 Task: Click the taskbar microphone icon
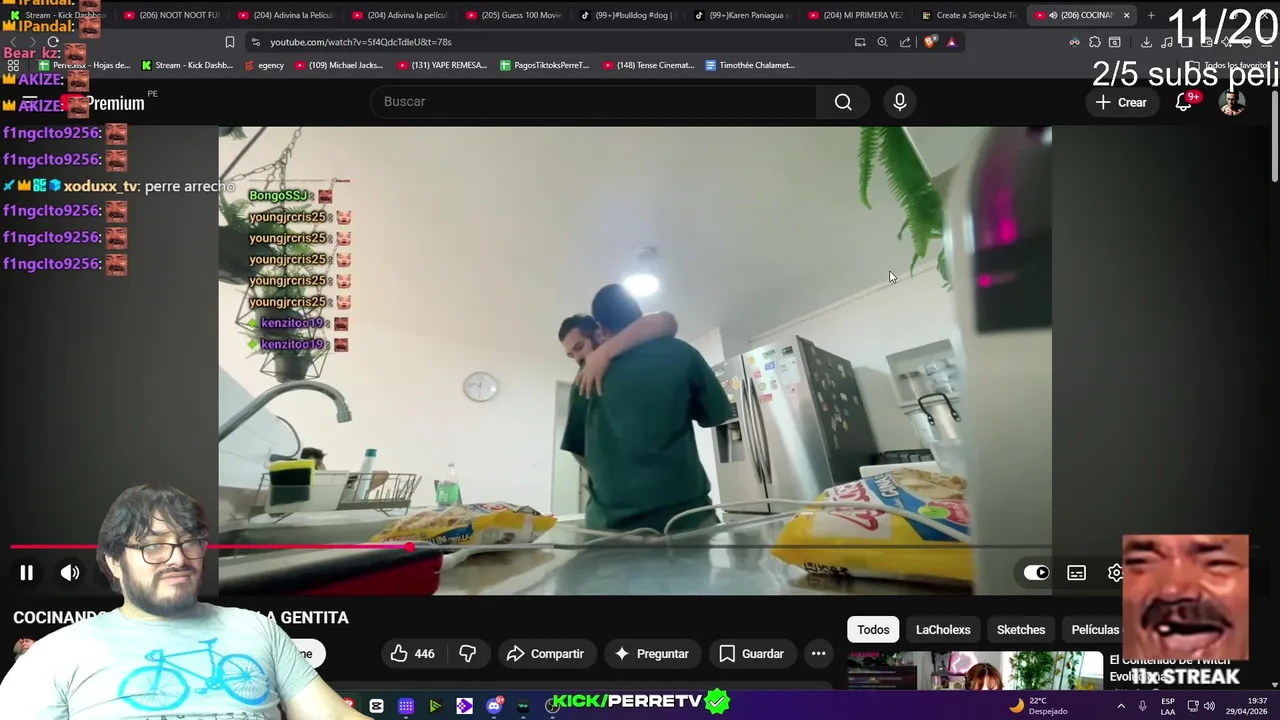click(1142, 706)
